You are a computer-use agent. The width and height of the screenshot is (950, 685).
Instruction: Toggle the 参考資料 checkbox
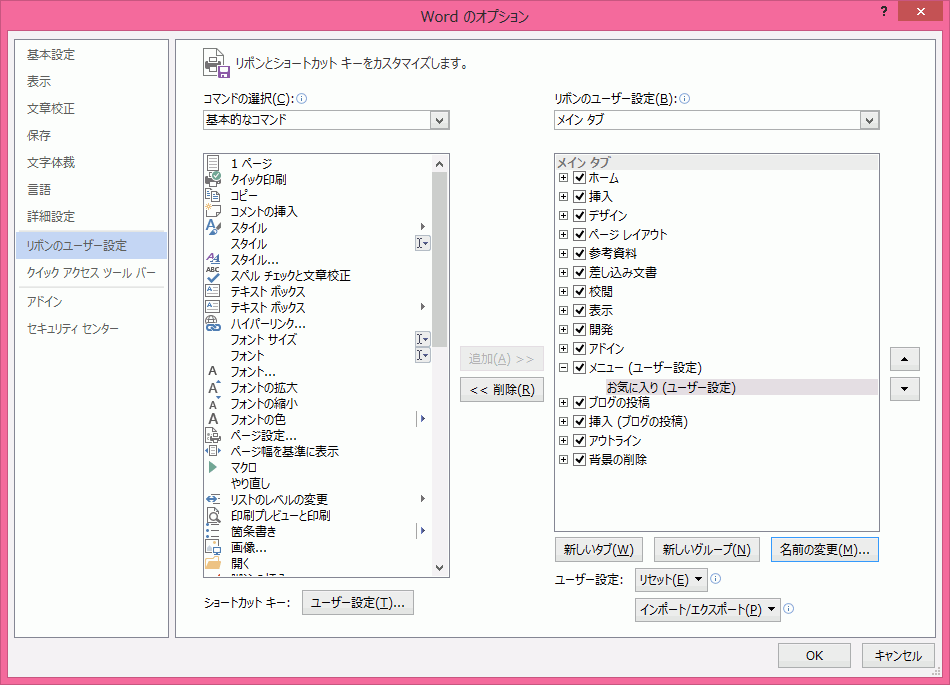click(x=579, y=253)
